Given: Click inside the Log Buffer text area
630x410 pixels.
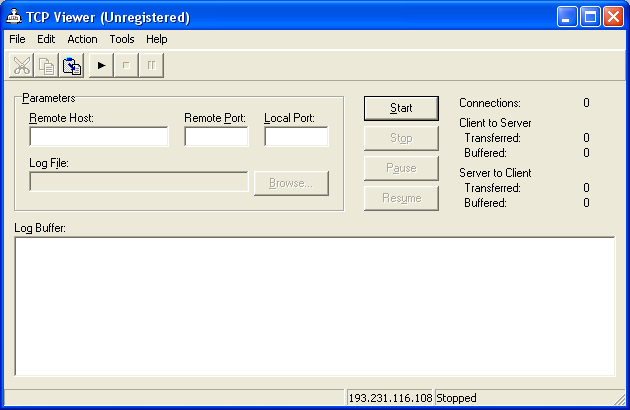Looking at the screenshot, I should (315, 306).
